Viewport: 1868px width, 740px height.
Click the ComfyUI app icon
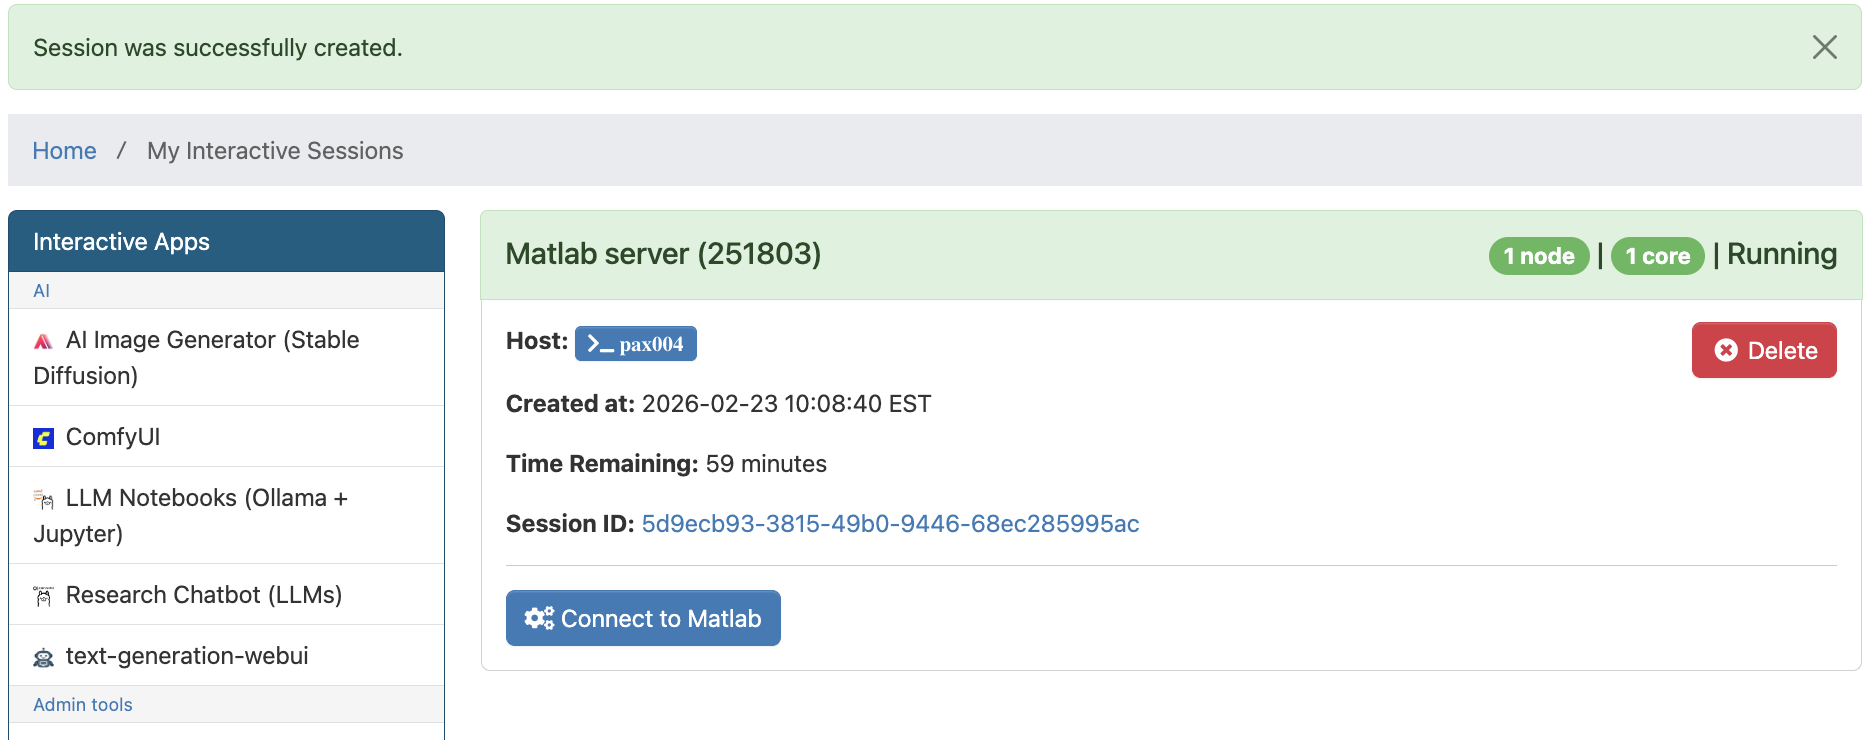pyautogui.click(x=43, y=438)
